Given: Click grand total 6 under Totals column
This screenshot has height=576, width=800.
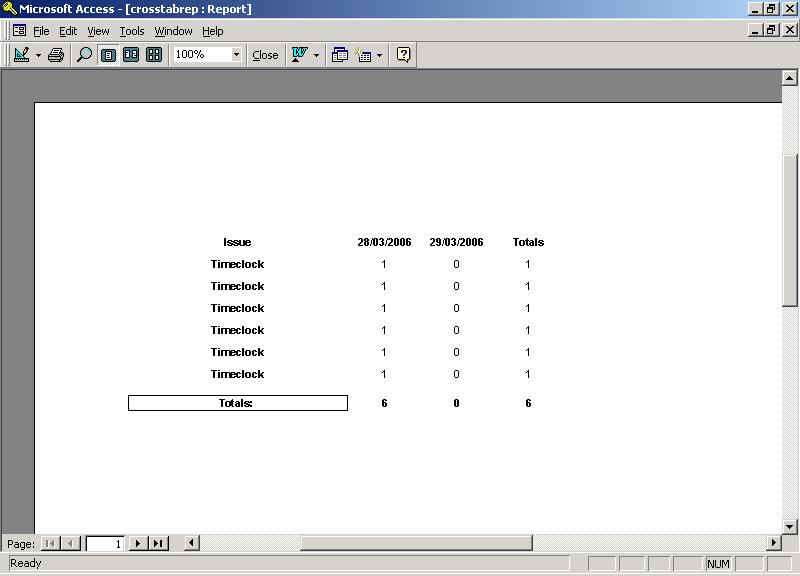Looking at the screenshot, I should coord(528,403).
